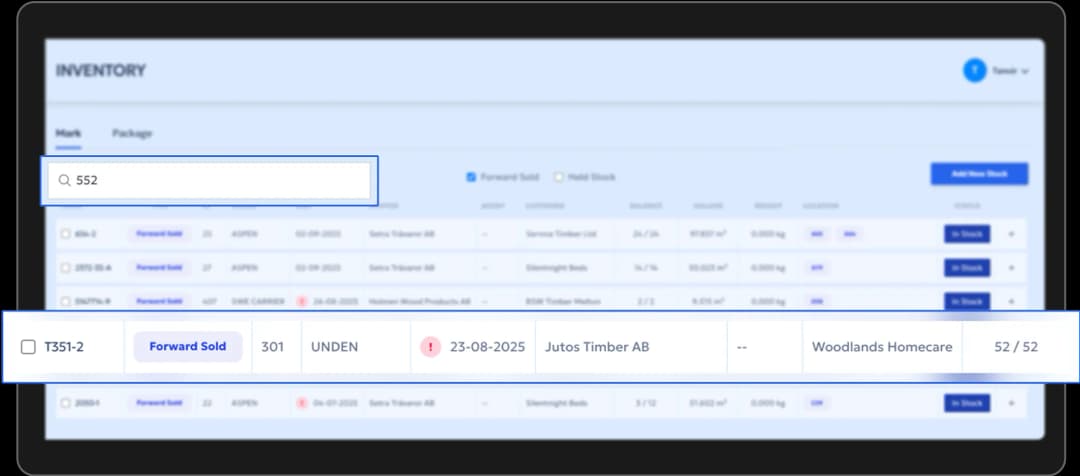Click the location tag in second row
This screenshot has height=476, width=1080.
817,268
